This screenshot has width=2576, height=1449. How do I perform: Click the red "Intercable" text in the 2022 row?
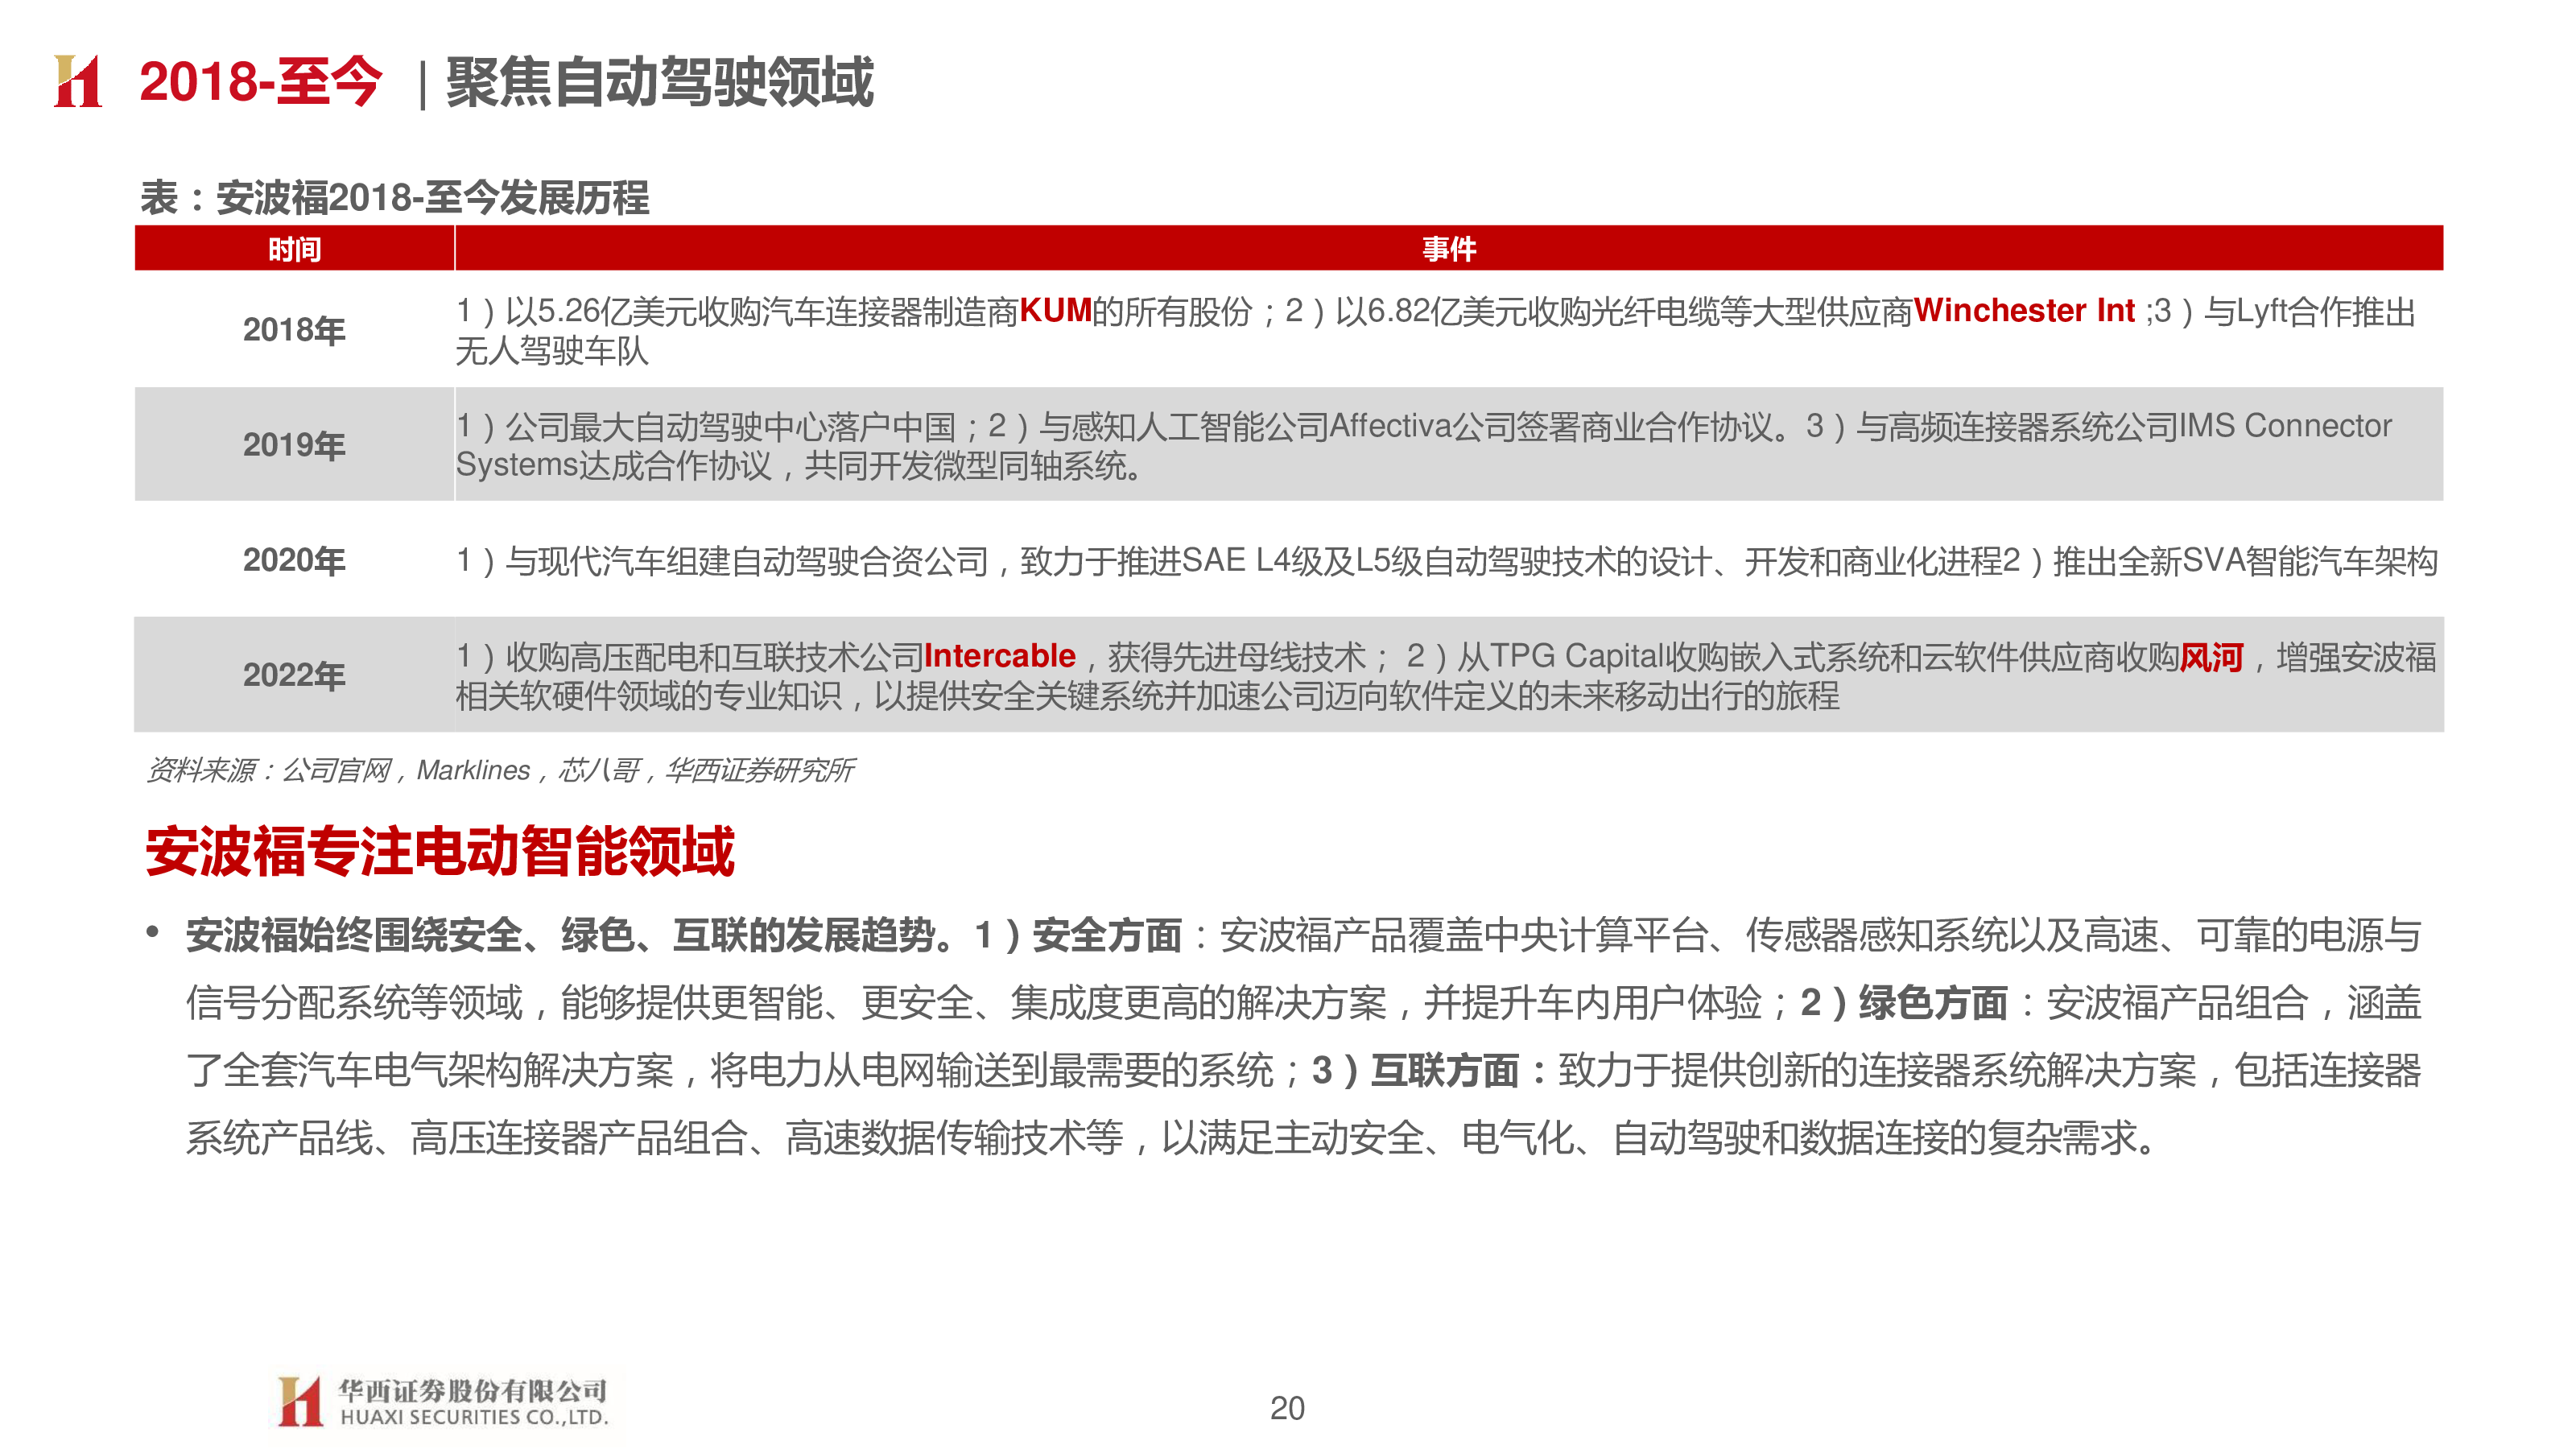pos(1000,656)
